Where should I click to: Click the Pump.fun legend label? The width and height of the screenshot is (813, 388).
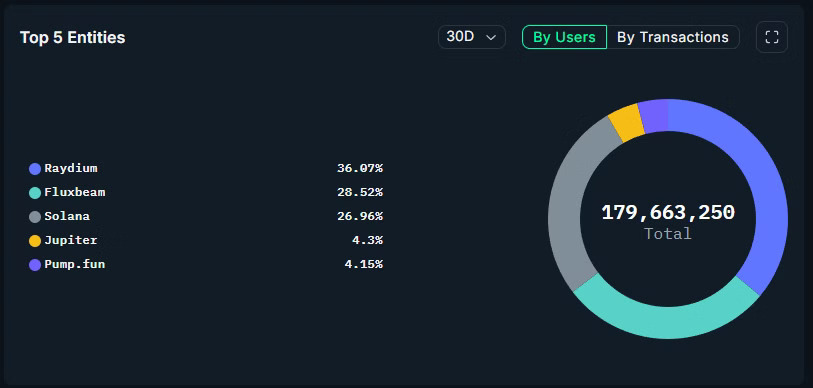coord(75,264)
